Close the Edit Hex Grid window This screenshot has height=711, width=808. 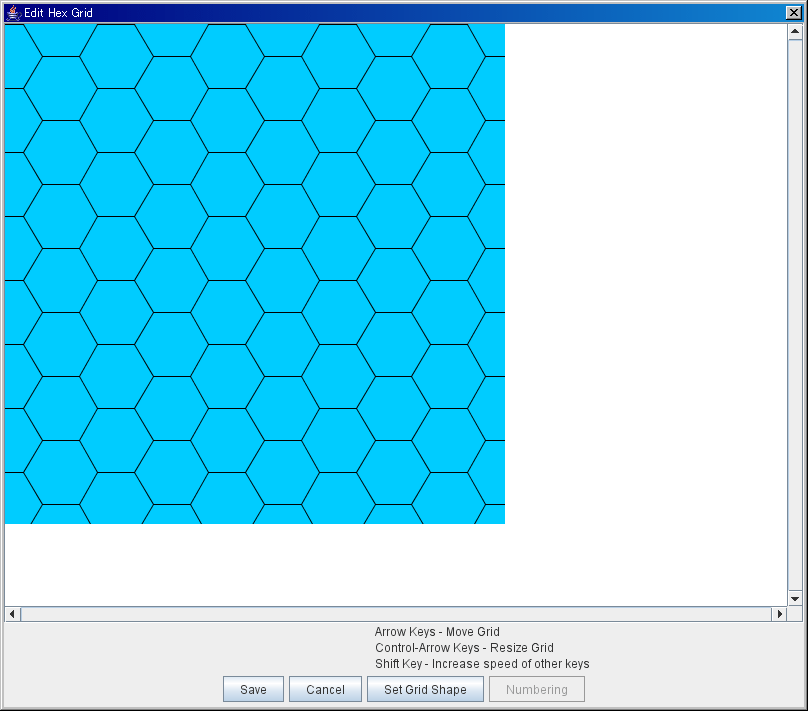[794, 13]
